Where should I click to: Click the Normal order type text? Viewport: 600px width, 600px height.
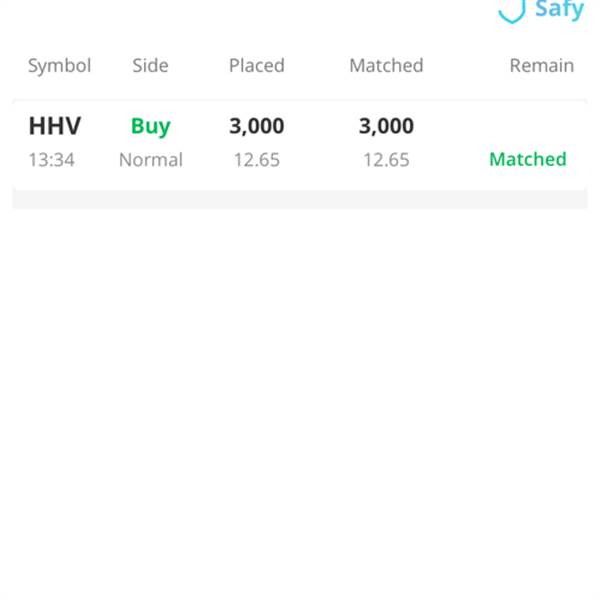point(151,160)
